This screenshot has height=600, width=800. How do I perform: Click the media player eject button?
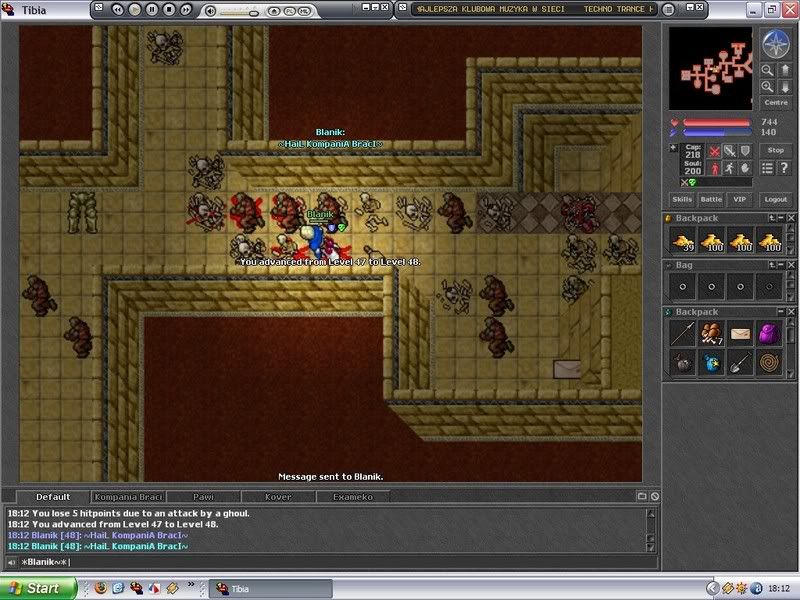pos(274,11)
